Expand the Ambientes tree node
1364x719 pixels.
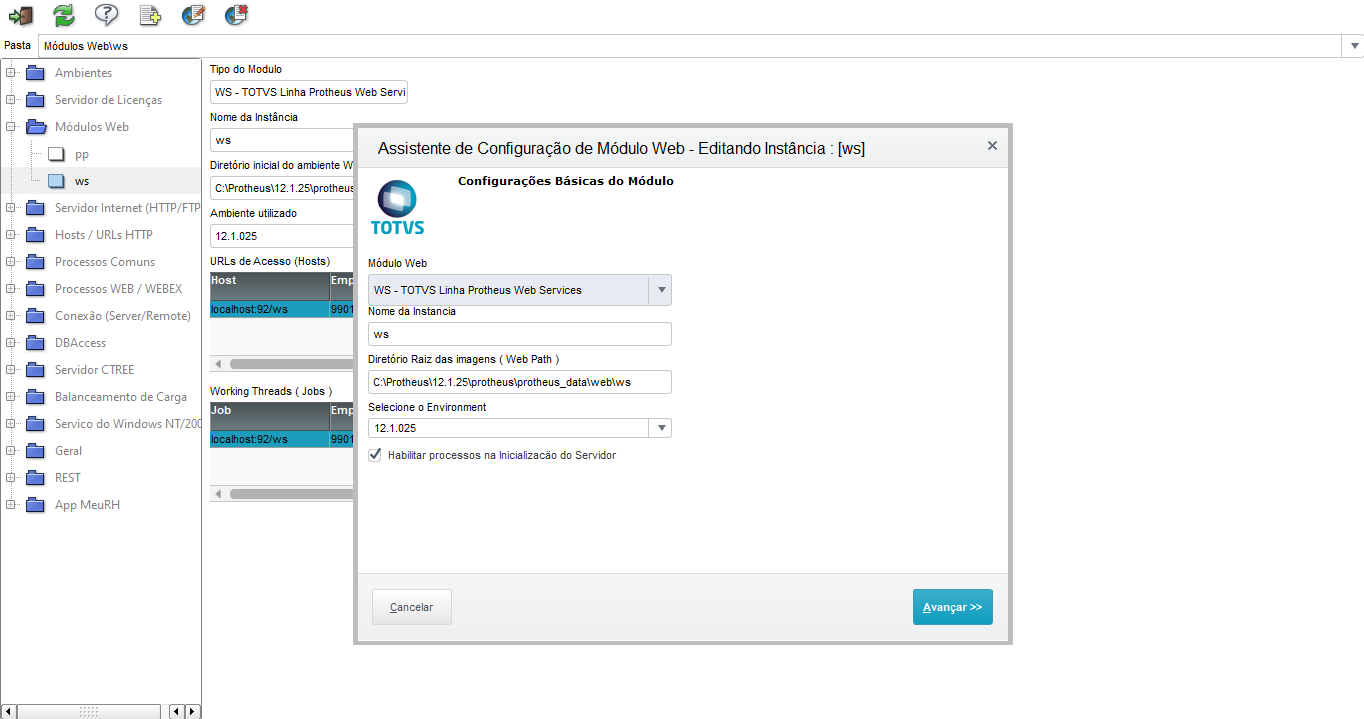pos(10,73)
